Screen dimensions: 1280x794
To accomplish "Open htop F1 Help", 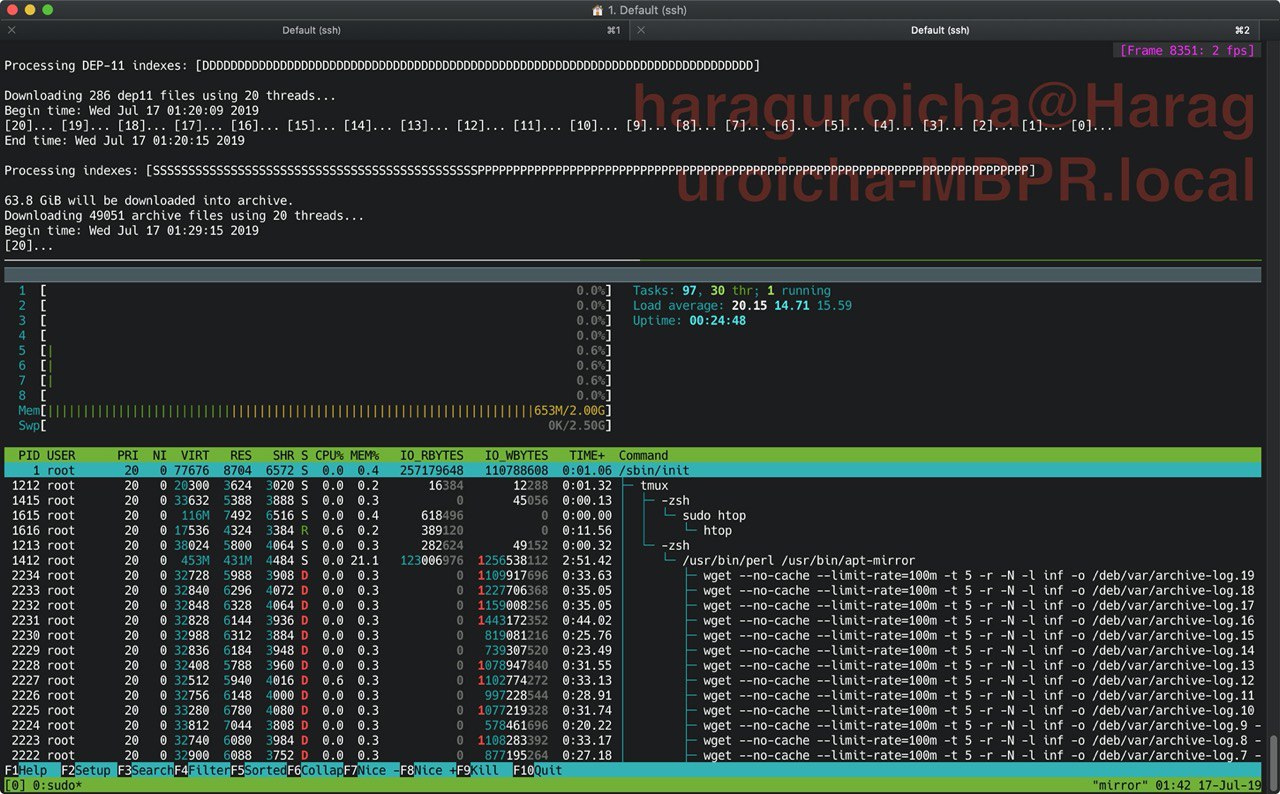I will (x=25, y=771).
